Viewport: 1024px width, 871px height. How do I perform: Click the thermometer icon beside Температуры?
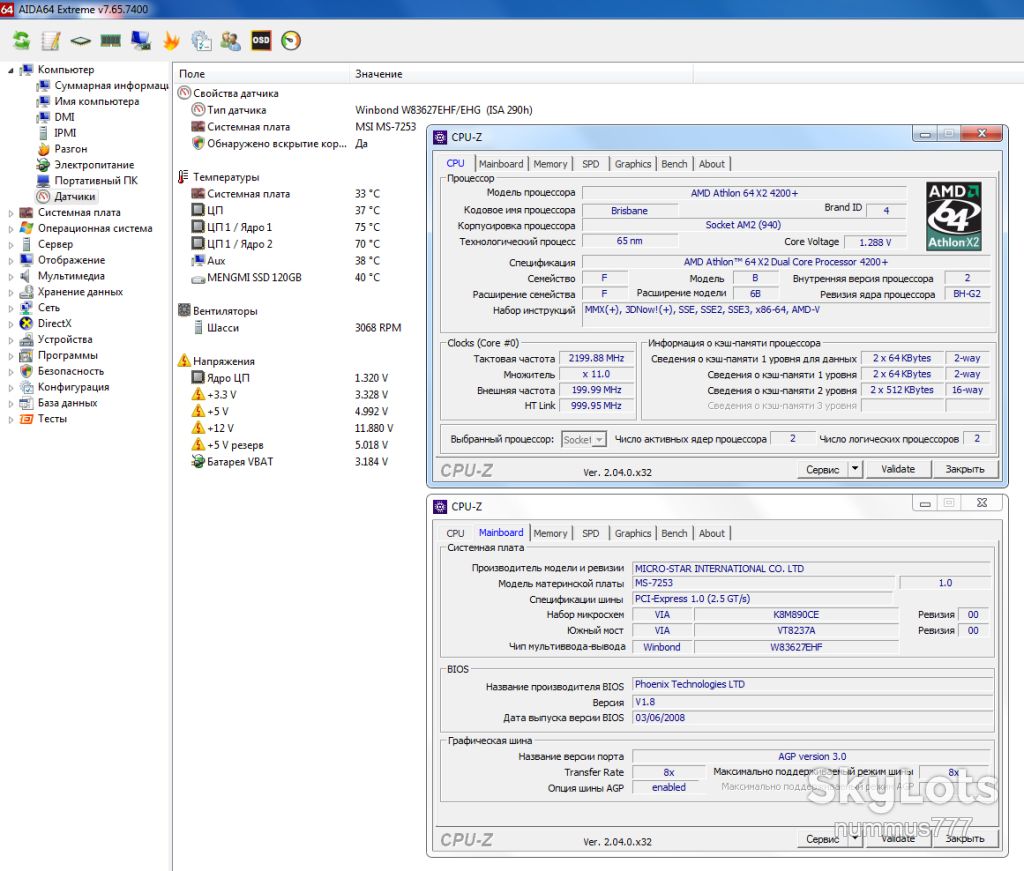coord(184,176)
